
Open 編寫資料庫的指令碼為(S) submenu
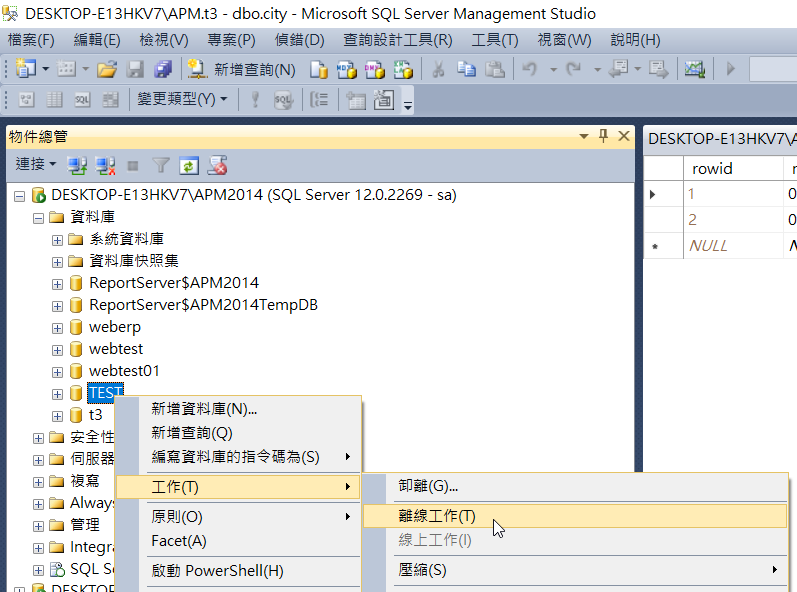tap(238, 457)
